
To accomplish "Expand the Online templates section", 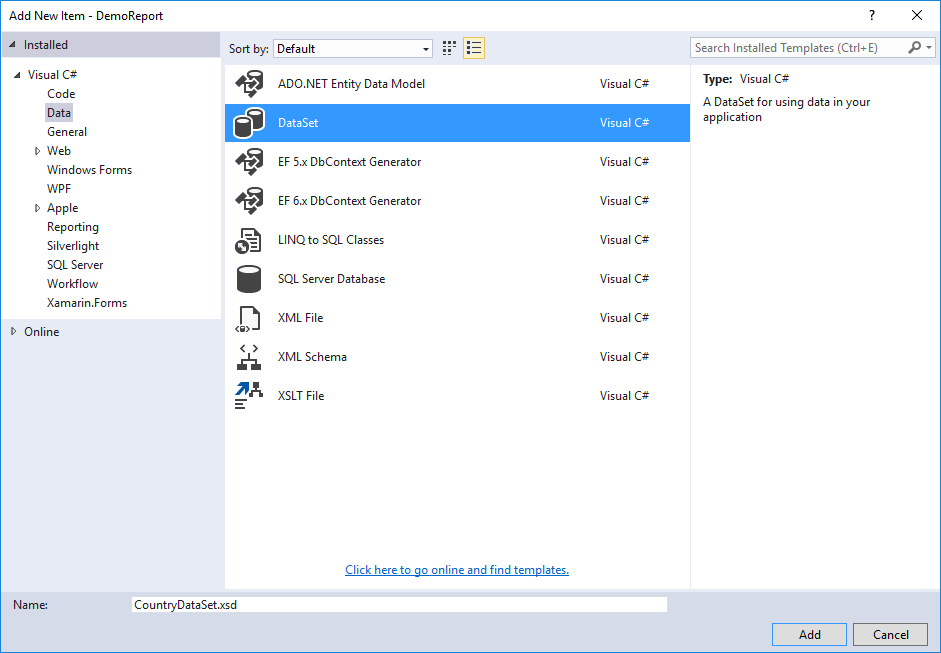I will [x=14, y=331].
